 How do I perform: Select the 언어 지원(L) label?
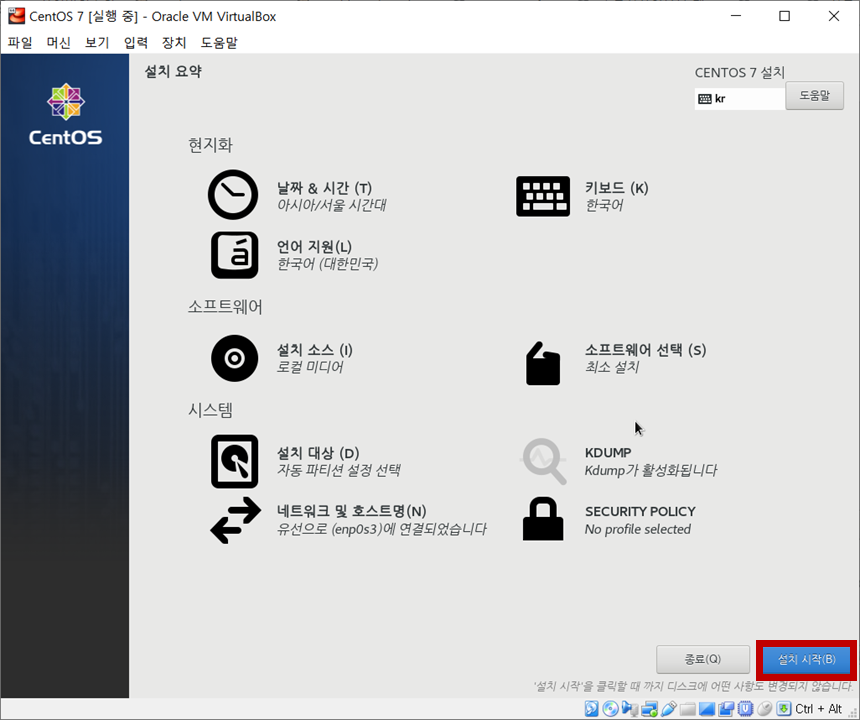click(314, 247)
